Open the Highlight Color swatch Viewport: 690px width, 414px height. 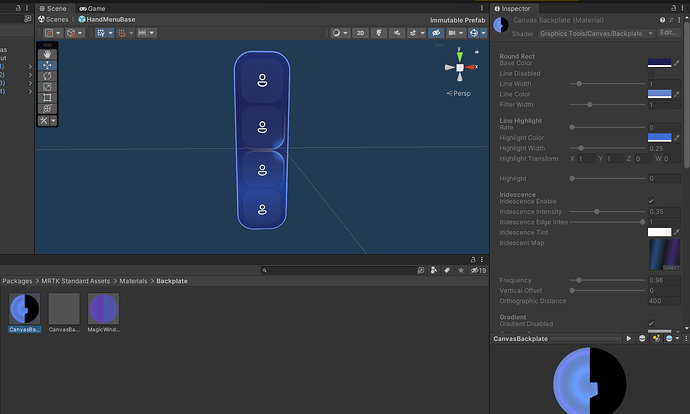659,137
